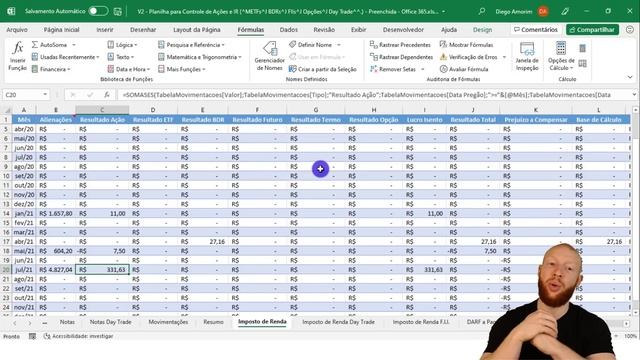
Task: Select cell R$ 4.827,04
Action: [x=56, y=269]
